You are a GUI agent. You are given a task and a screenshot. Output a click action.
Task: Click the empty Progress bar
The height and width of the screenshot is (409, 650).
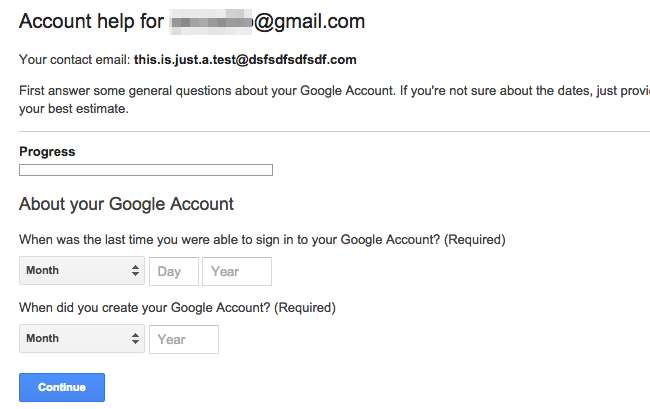point(146,170)
